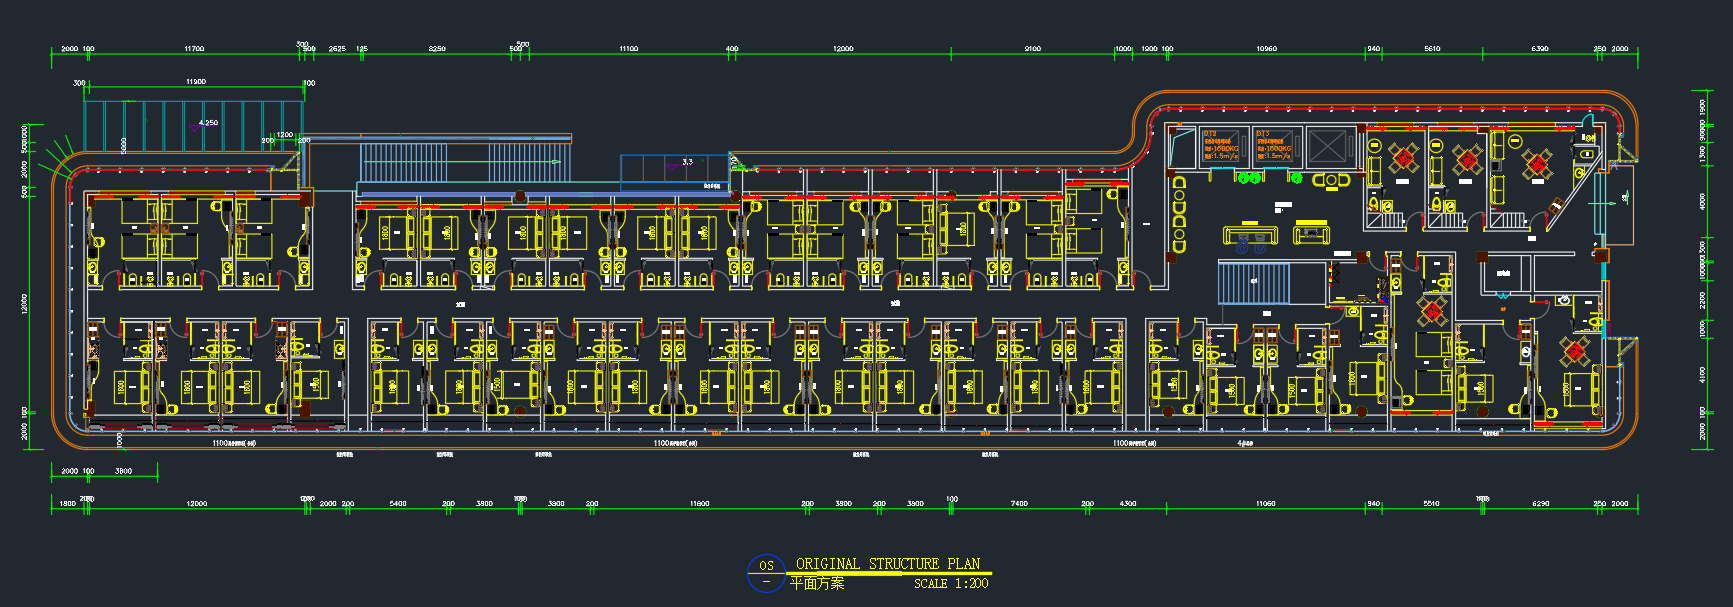Select the blue striped staircase in lobby
Screen dimensions: 1733x607
(x=1253, y=282)
